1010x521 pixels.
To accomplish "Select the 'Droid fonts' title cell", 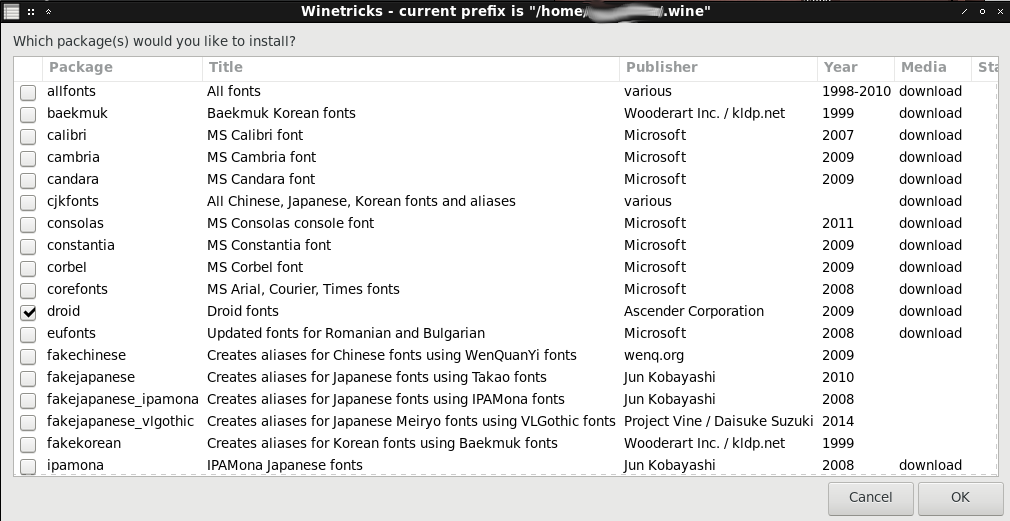I will 243,311.
